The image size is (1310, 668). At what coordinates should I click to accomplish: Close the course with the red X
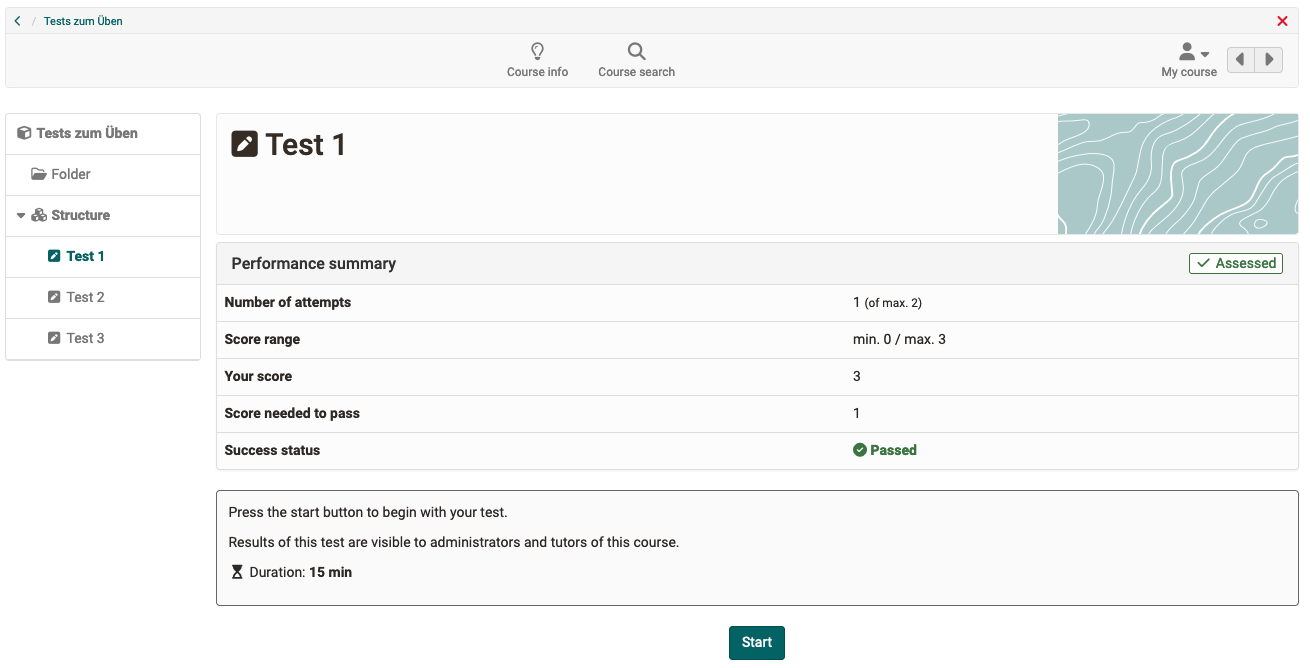click(1282, 20)
